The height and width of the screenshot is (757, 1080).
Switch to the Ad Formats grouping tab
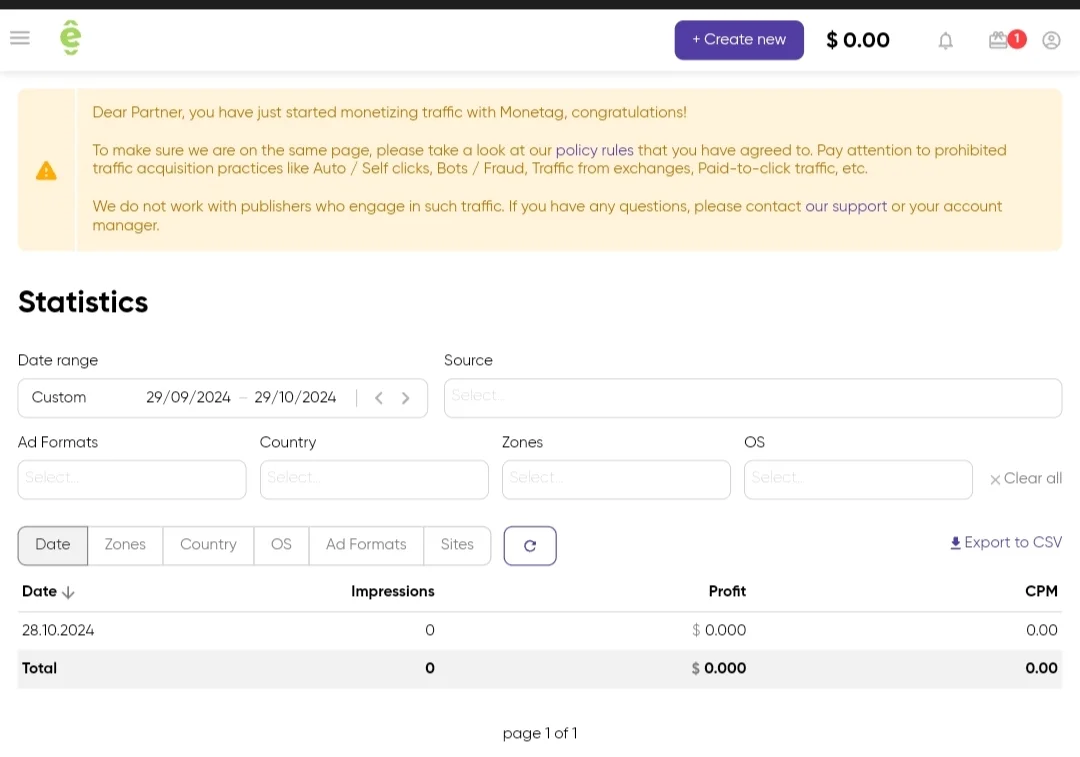(366, 546)
